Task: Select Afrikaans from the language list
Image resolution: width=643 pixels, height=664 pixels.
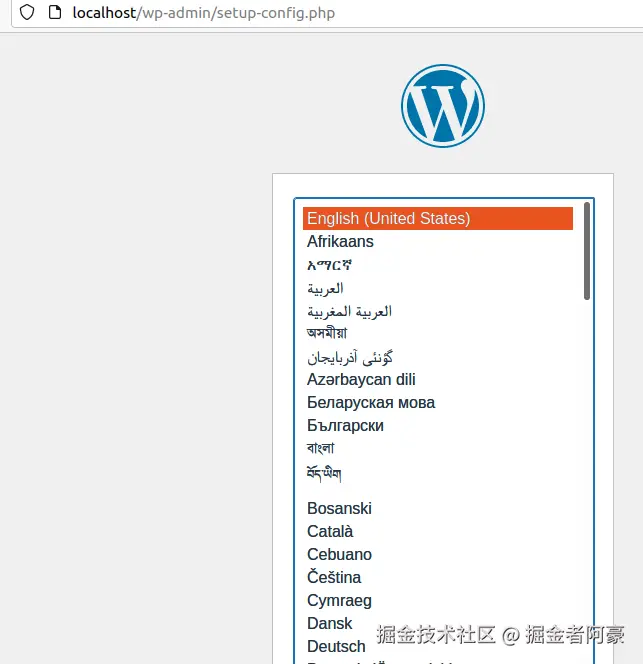Action: tap(438, 241)
